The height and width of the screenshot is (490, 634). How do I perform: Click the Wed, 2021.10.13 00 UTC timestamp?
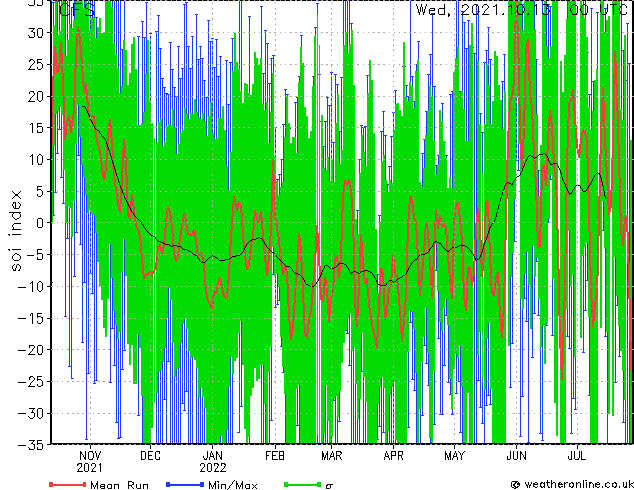(x=521, y=10)
